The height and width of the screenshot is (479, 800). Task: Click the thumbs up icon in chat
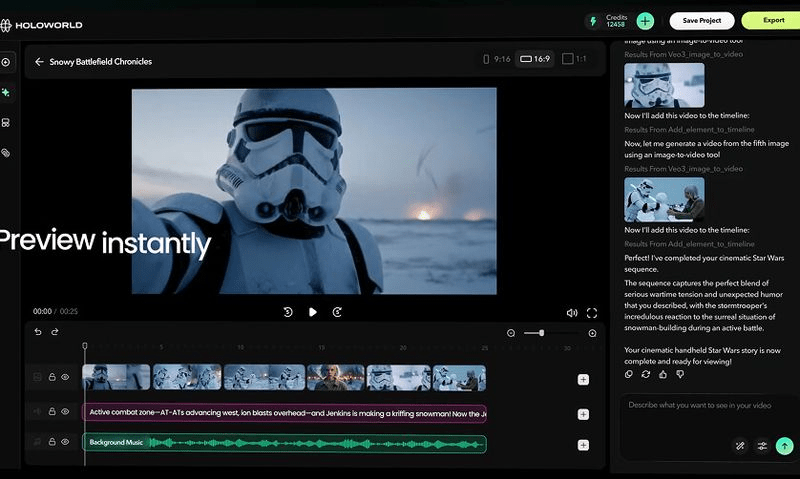(662, 374)
